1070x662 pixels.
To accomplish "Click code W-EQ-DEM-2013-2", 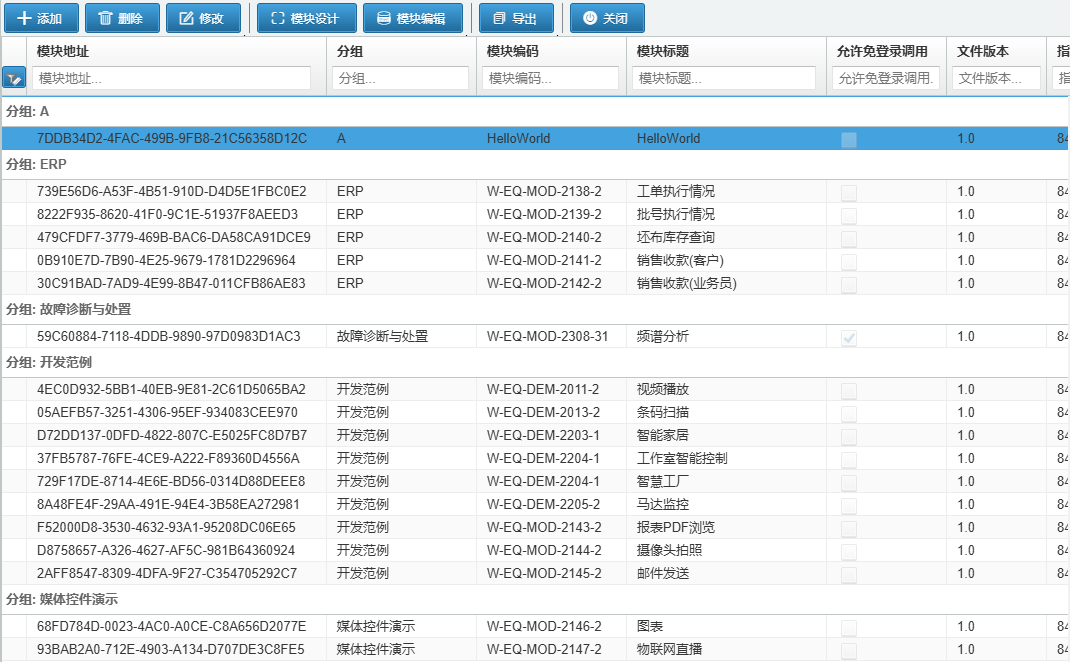I will coord(543,412).
